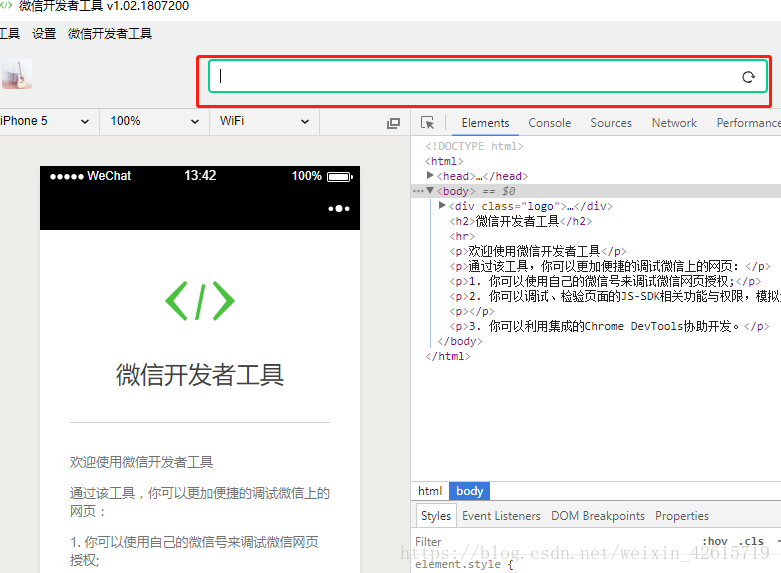Select the </html> closing tag line
Image resolution: width=781 pixels, height=573 pixels.
[447, 356]
